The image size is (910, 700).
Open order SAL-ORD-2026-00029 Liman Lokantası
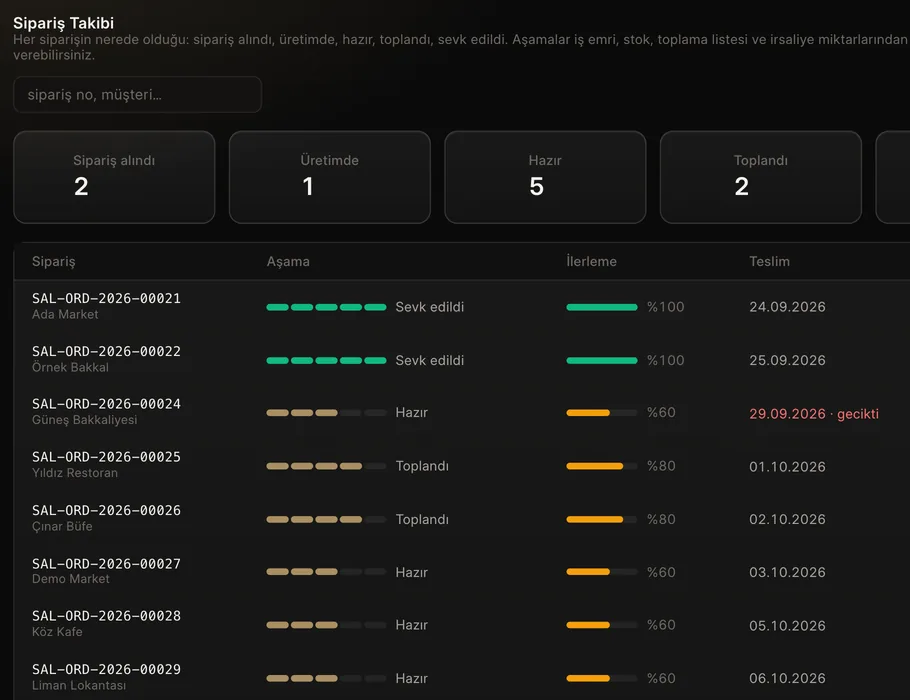[461, 677]
